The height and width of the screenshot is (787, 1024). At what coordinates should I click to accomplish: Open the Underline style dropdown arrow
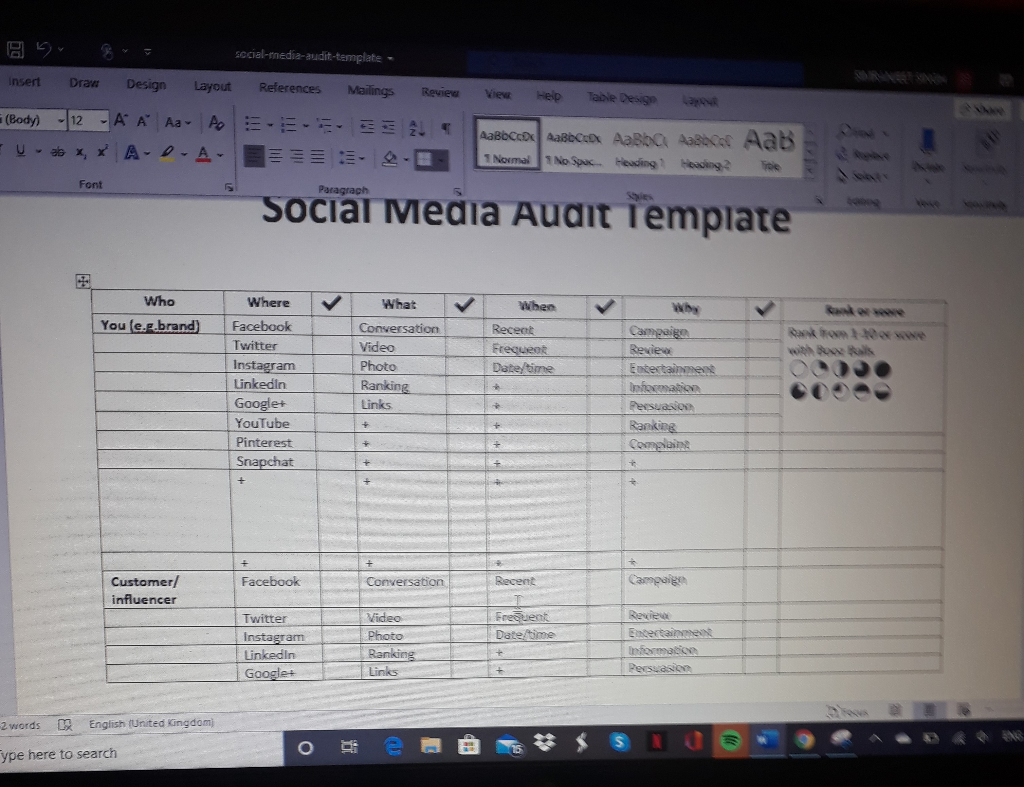point(39,152)
